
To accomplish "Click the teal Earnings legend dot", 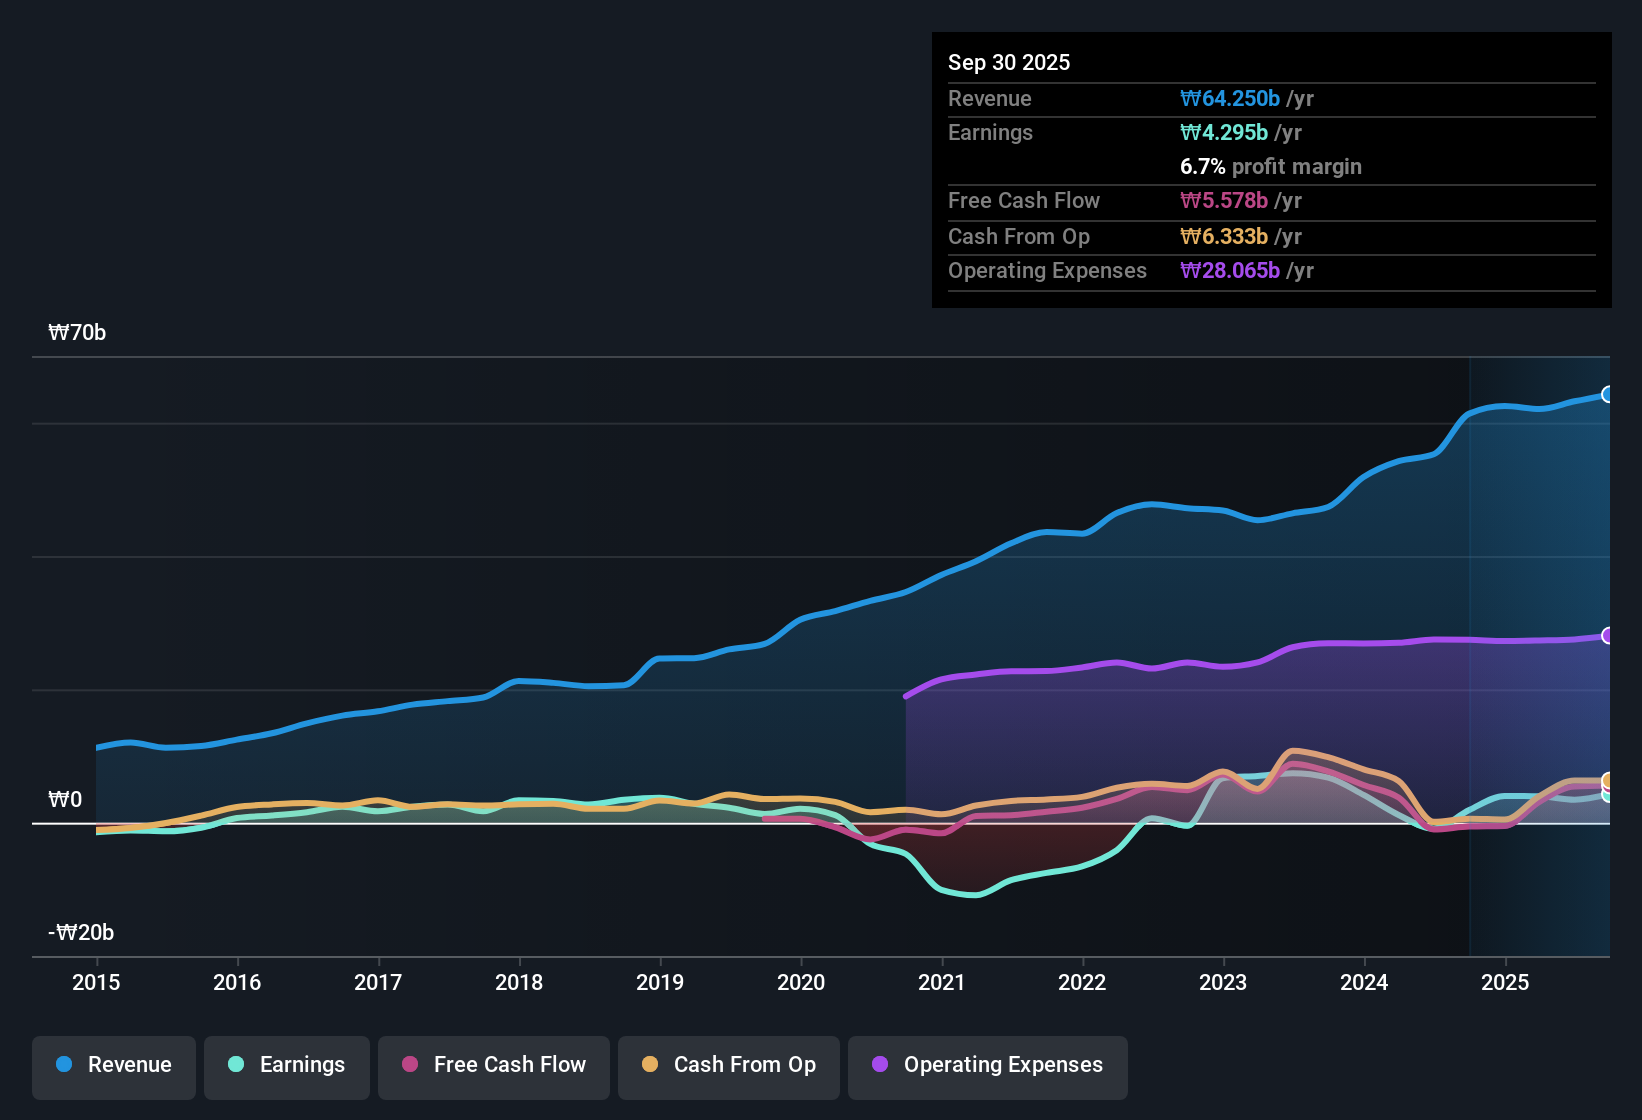I will coord(235,1065).
